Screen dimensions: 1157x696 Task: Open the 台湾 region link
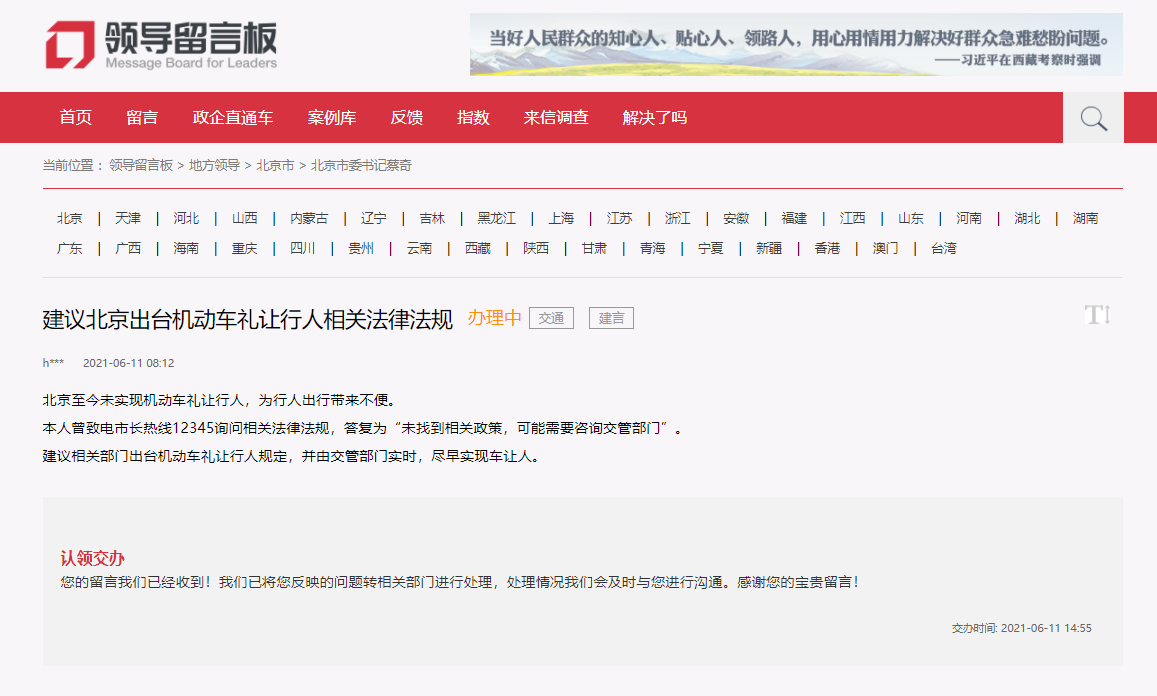click(x=943, y=247)
